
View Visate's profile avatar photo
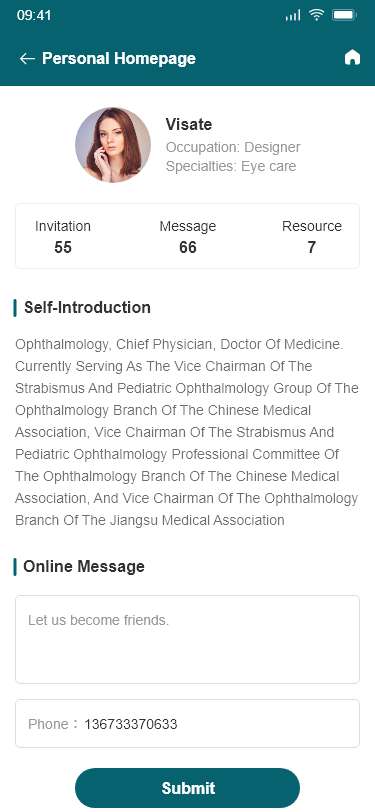[x=113, y=145]
